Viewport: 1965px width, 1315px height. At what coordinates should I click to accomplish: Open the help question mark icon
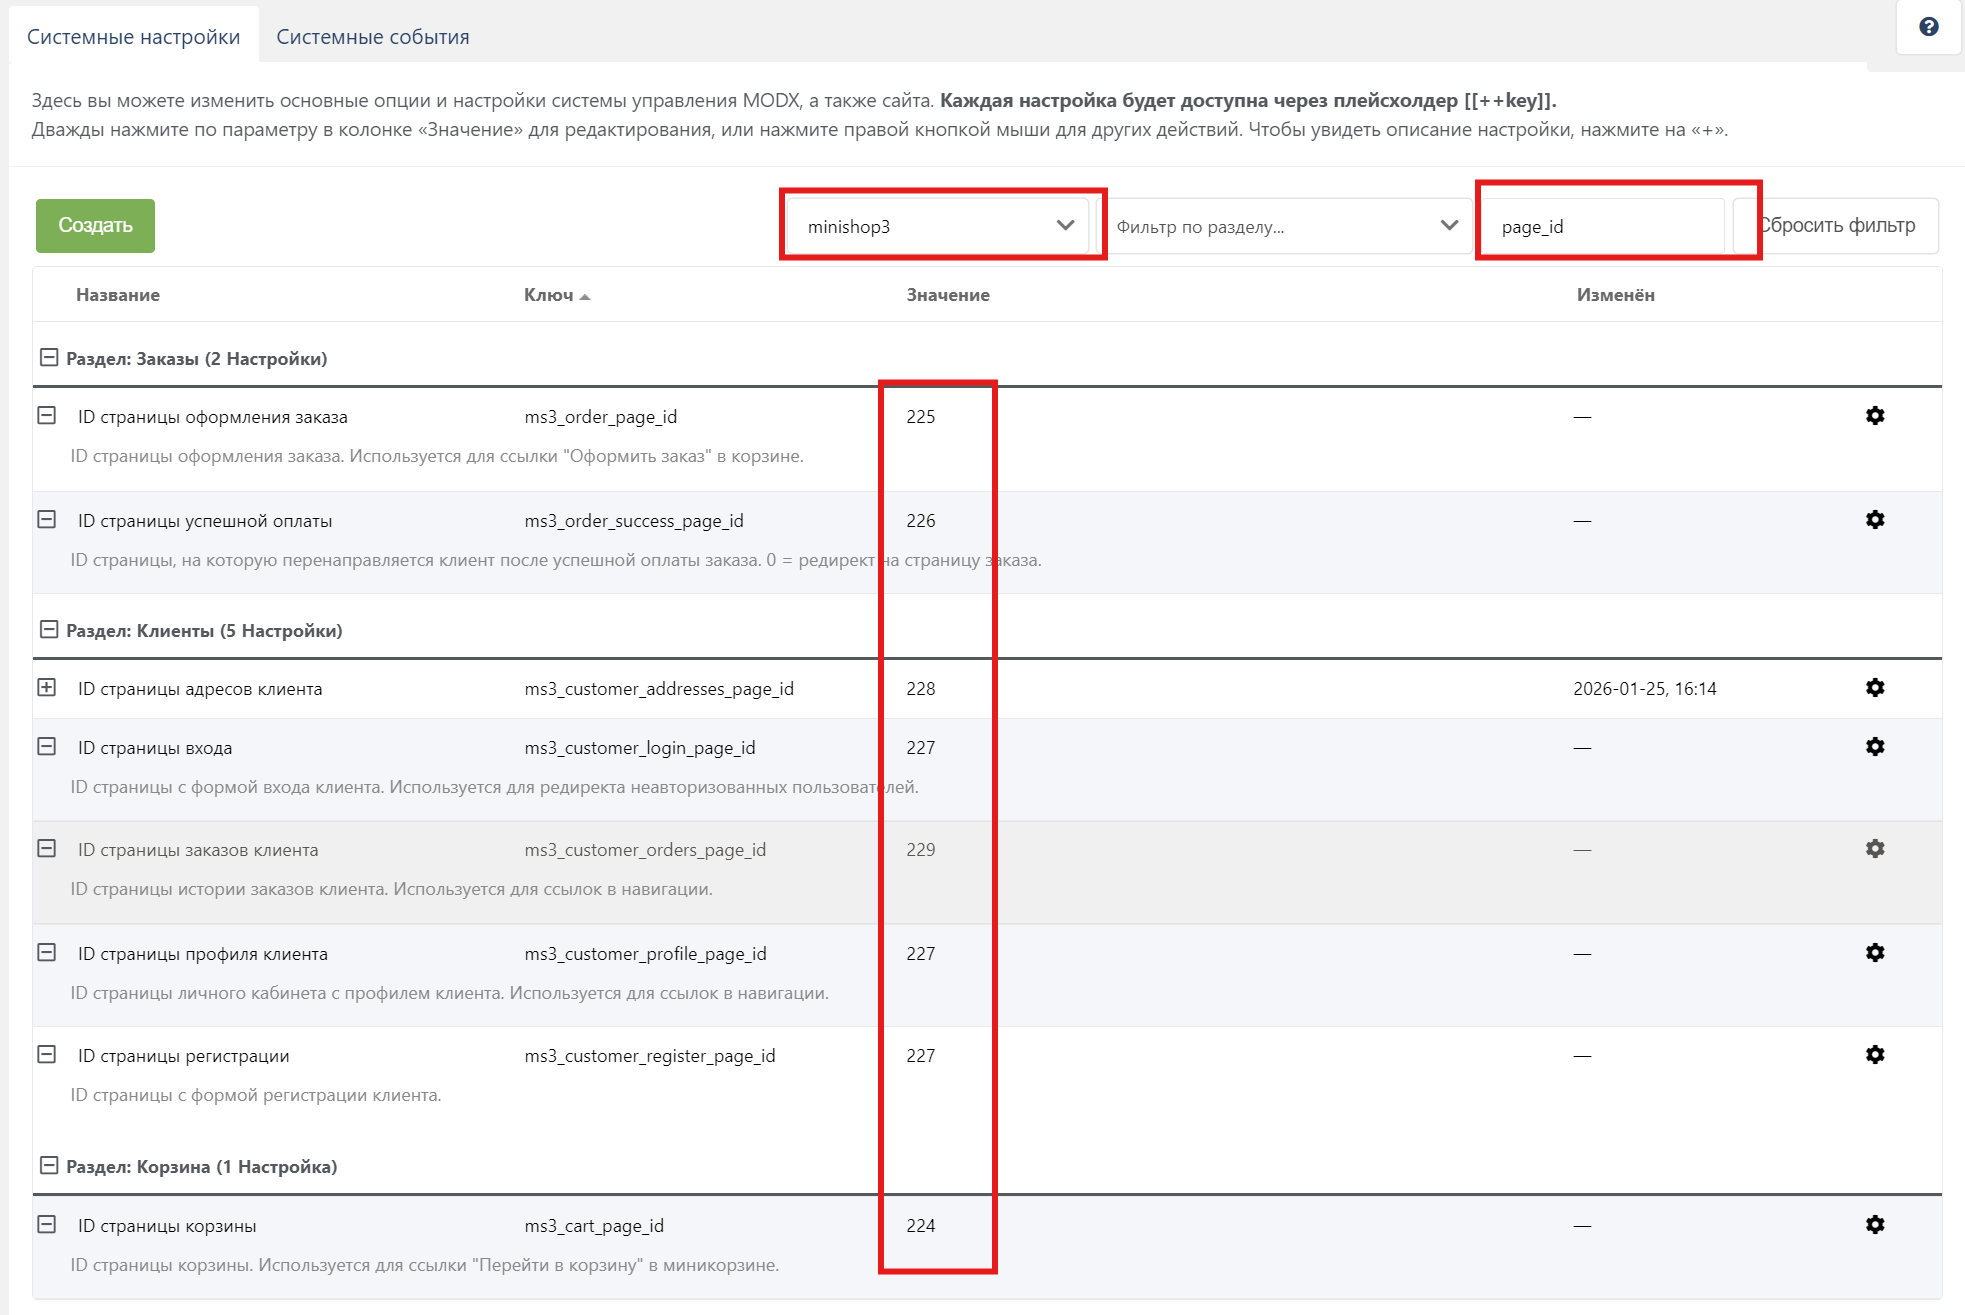click(x=1928, y=27)
